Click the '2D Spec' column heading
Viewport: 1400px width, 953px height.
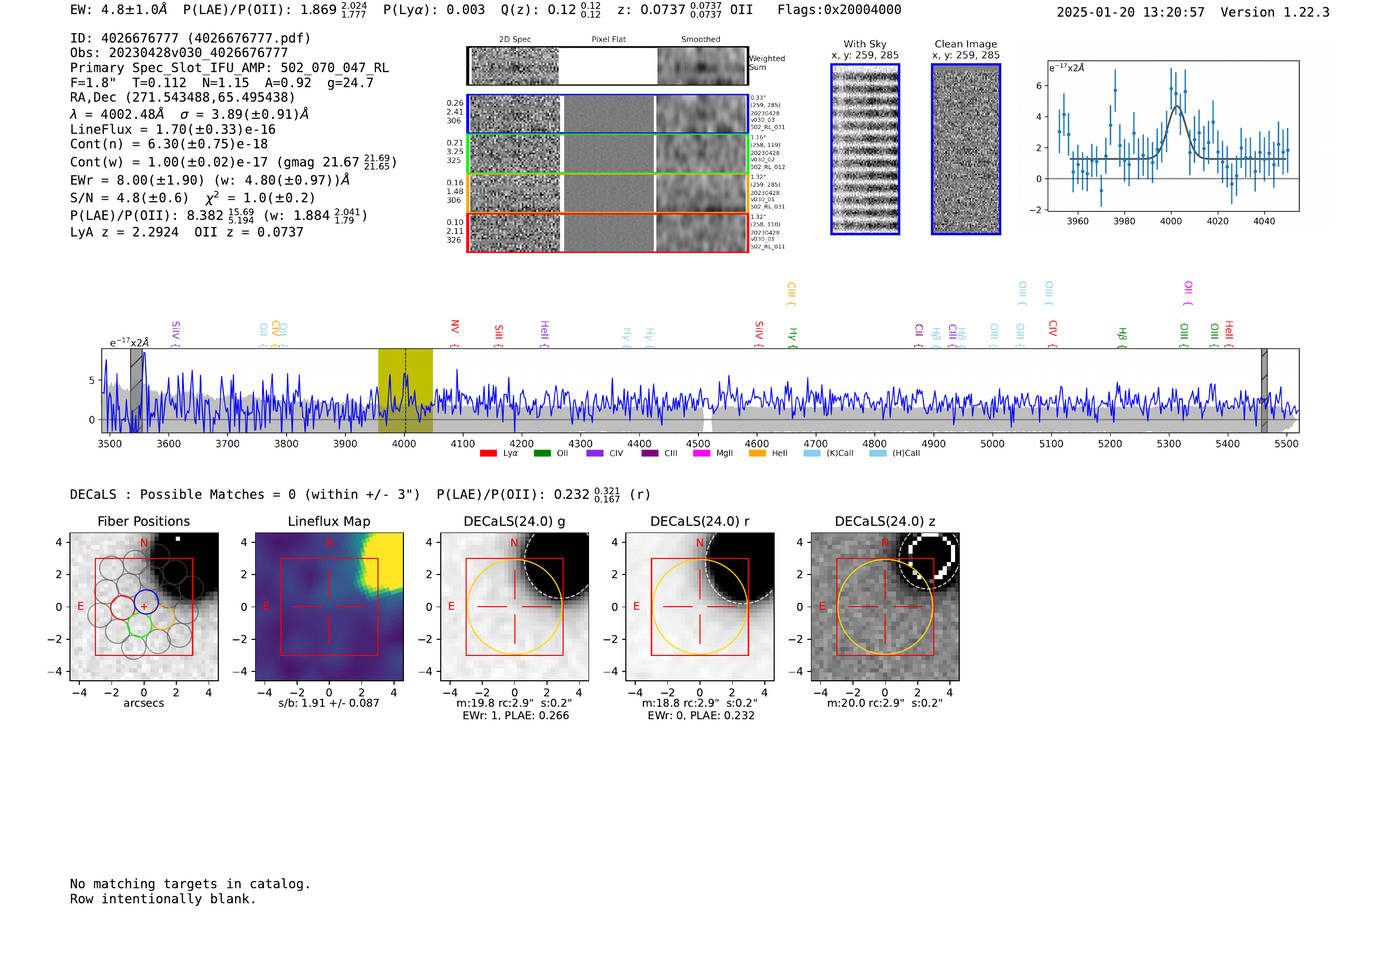point(515,40)
